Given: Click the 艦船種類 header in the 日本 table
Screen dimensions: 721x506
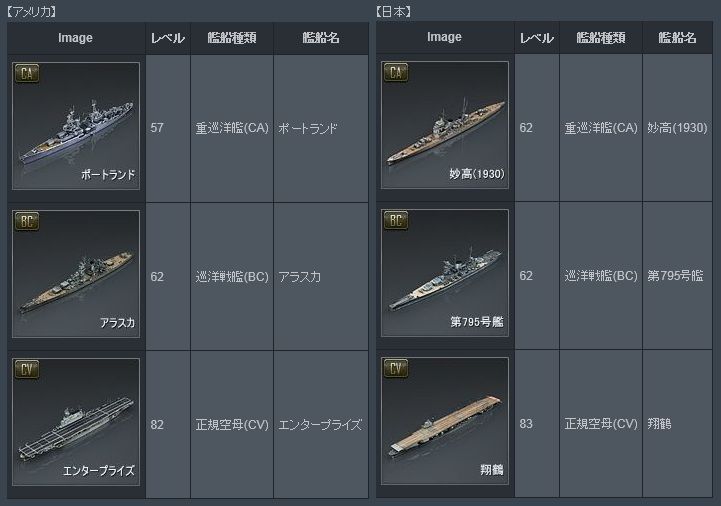Looking at the screenshot, I should (x=601, y=37).
